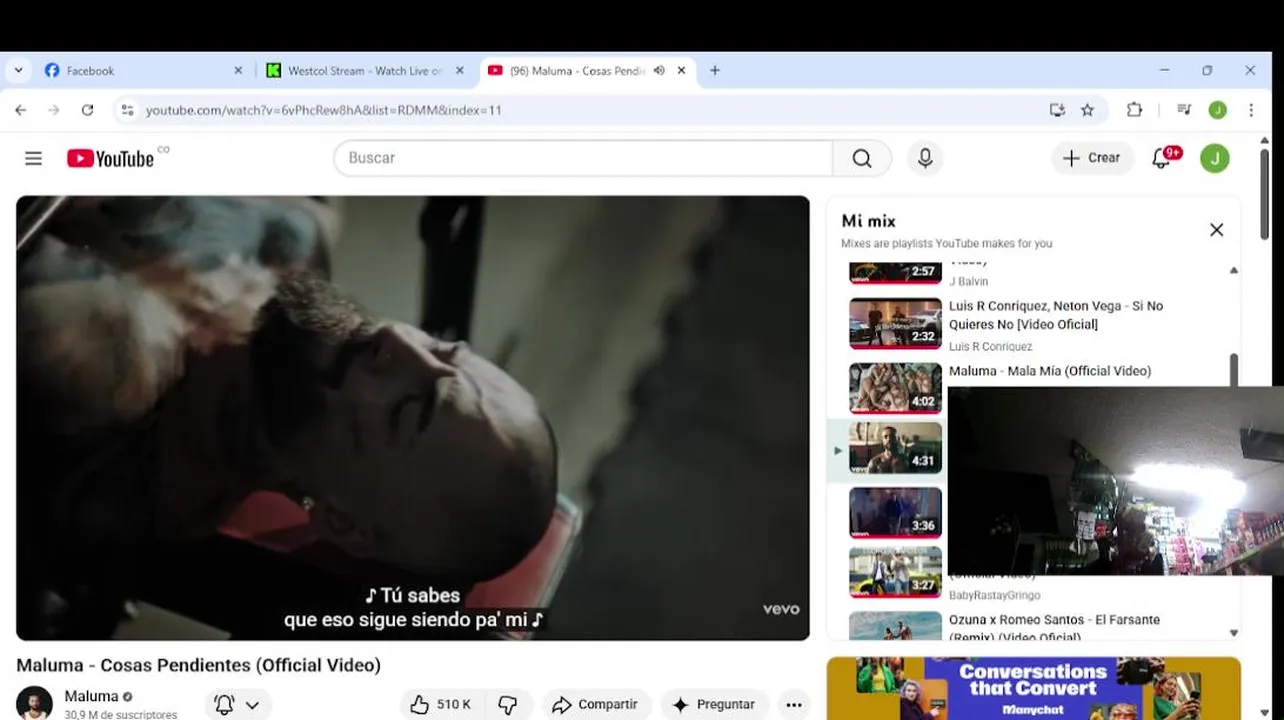The height and width of the screenshot is (720, 1284).
Task: Reload the current page
Action: click(87, 110)
